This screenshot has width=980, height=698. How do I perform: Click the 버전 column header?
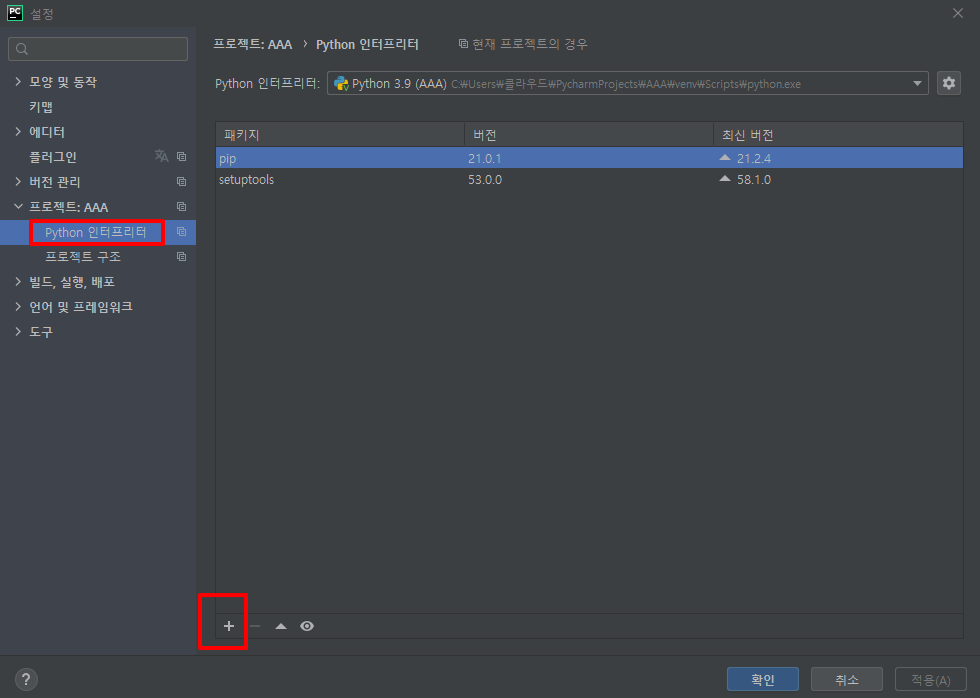[x=589, y=134]
